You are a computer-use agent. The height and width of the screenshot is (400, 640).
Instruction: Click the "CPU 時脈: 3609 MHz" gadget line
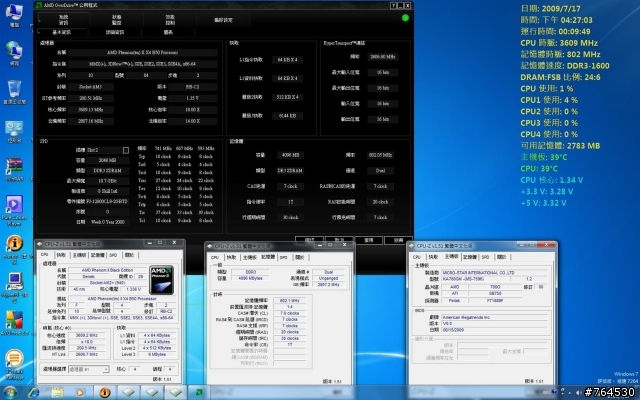559,43
